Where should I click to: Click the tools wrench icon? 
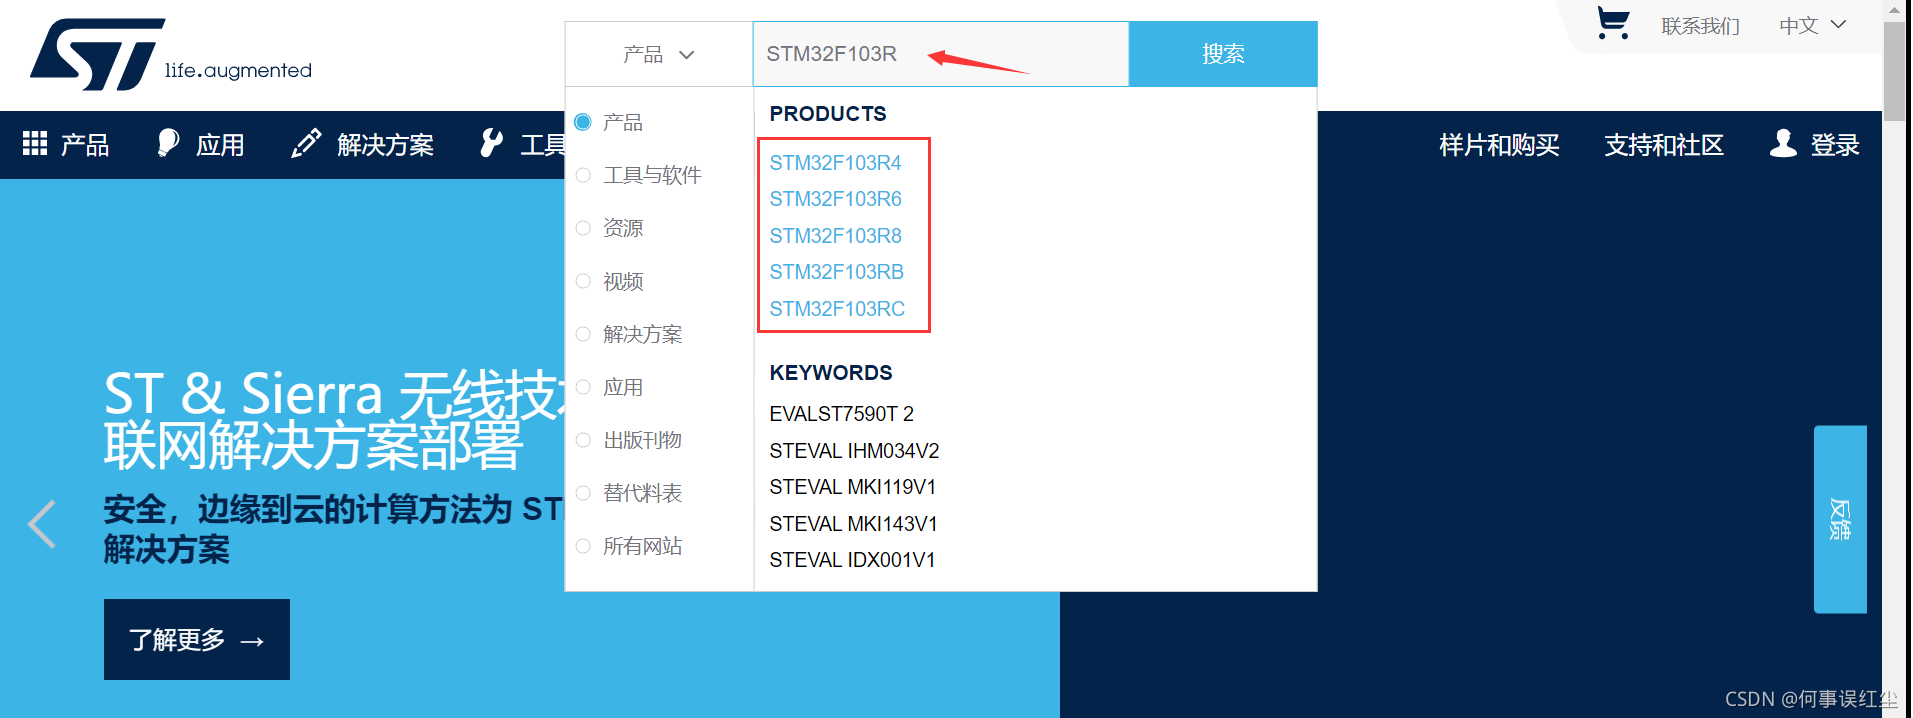coord(491,143)
